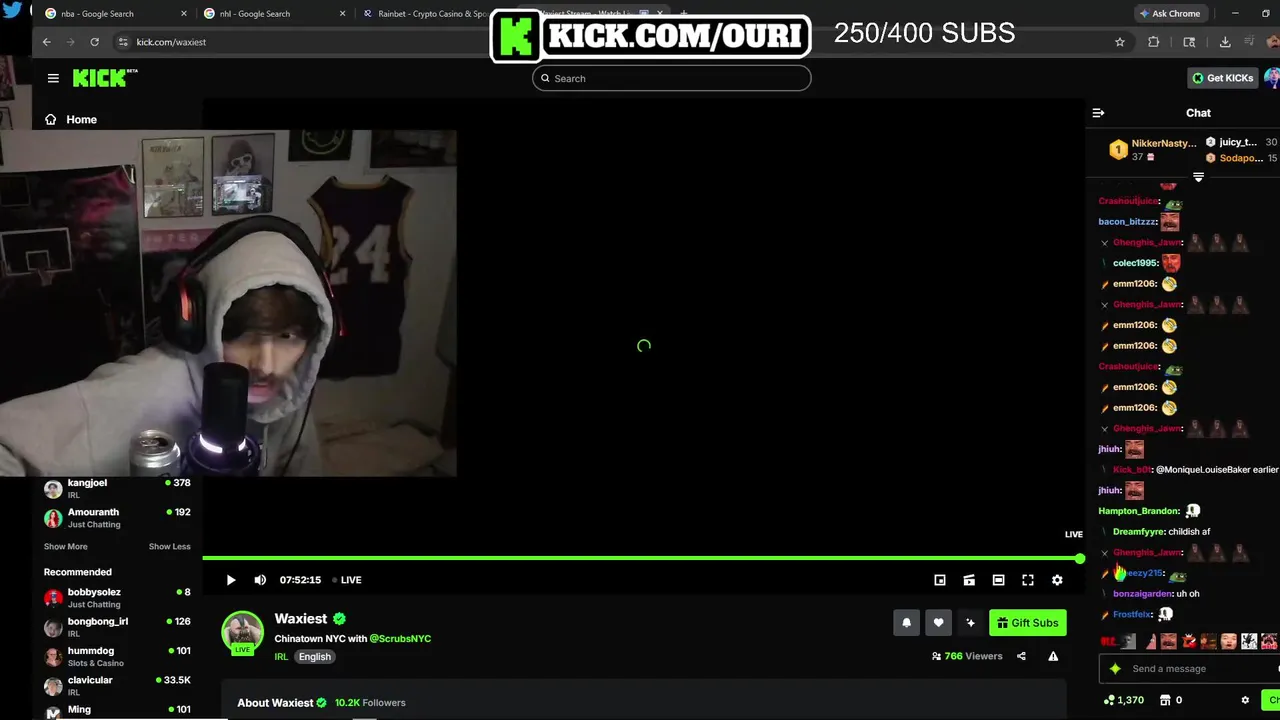Viewport: 1280px width, 720px height.
Task: Open the clip creation icon
Action: [969, 580]
